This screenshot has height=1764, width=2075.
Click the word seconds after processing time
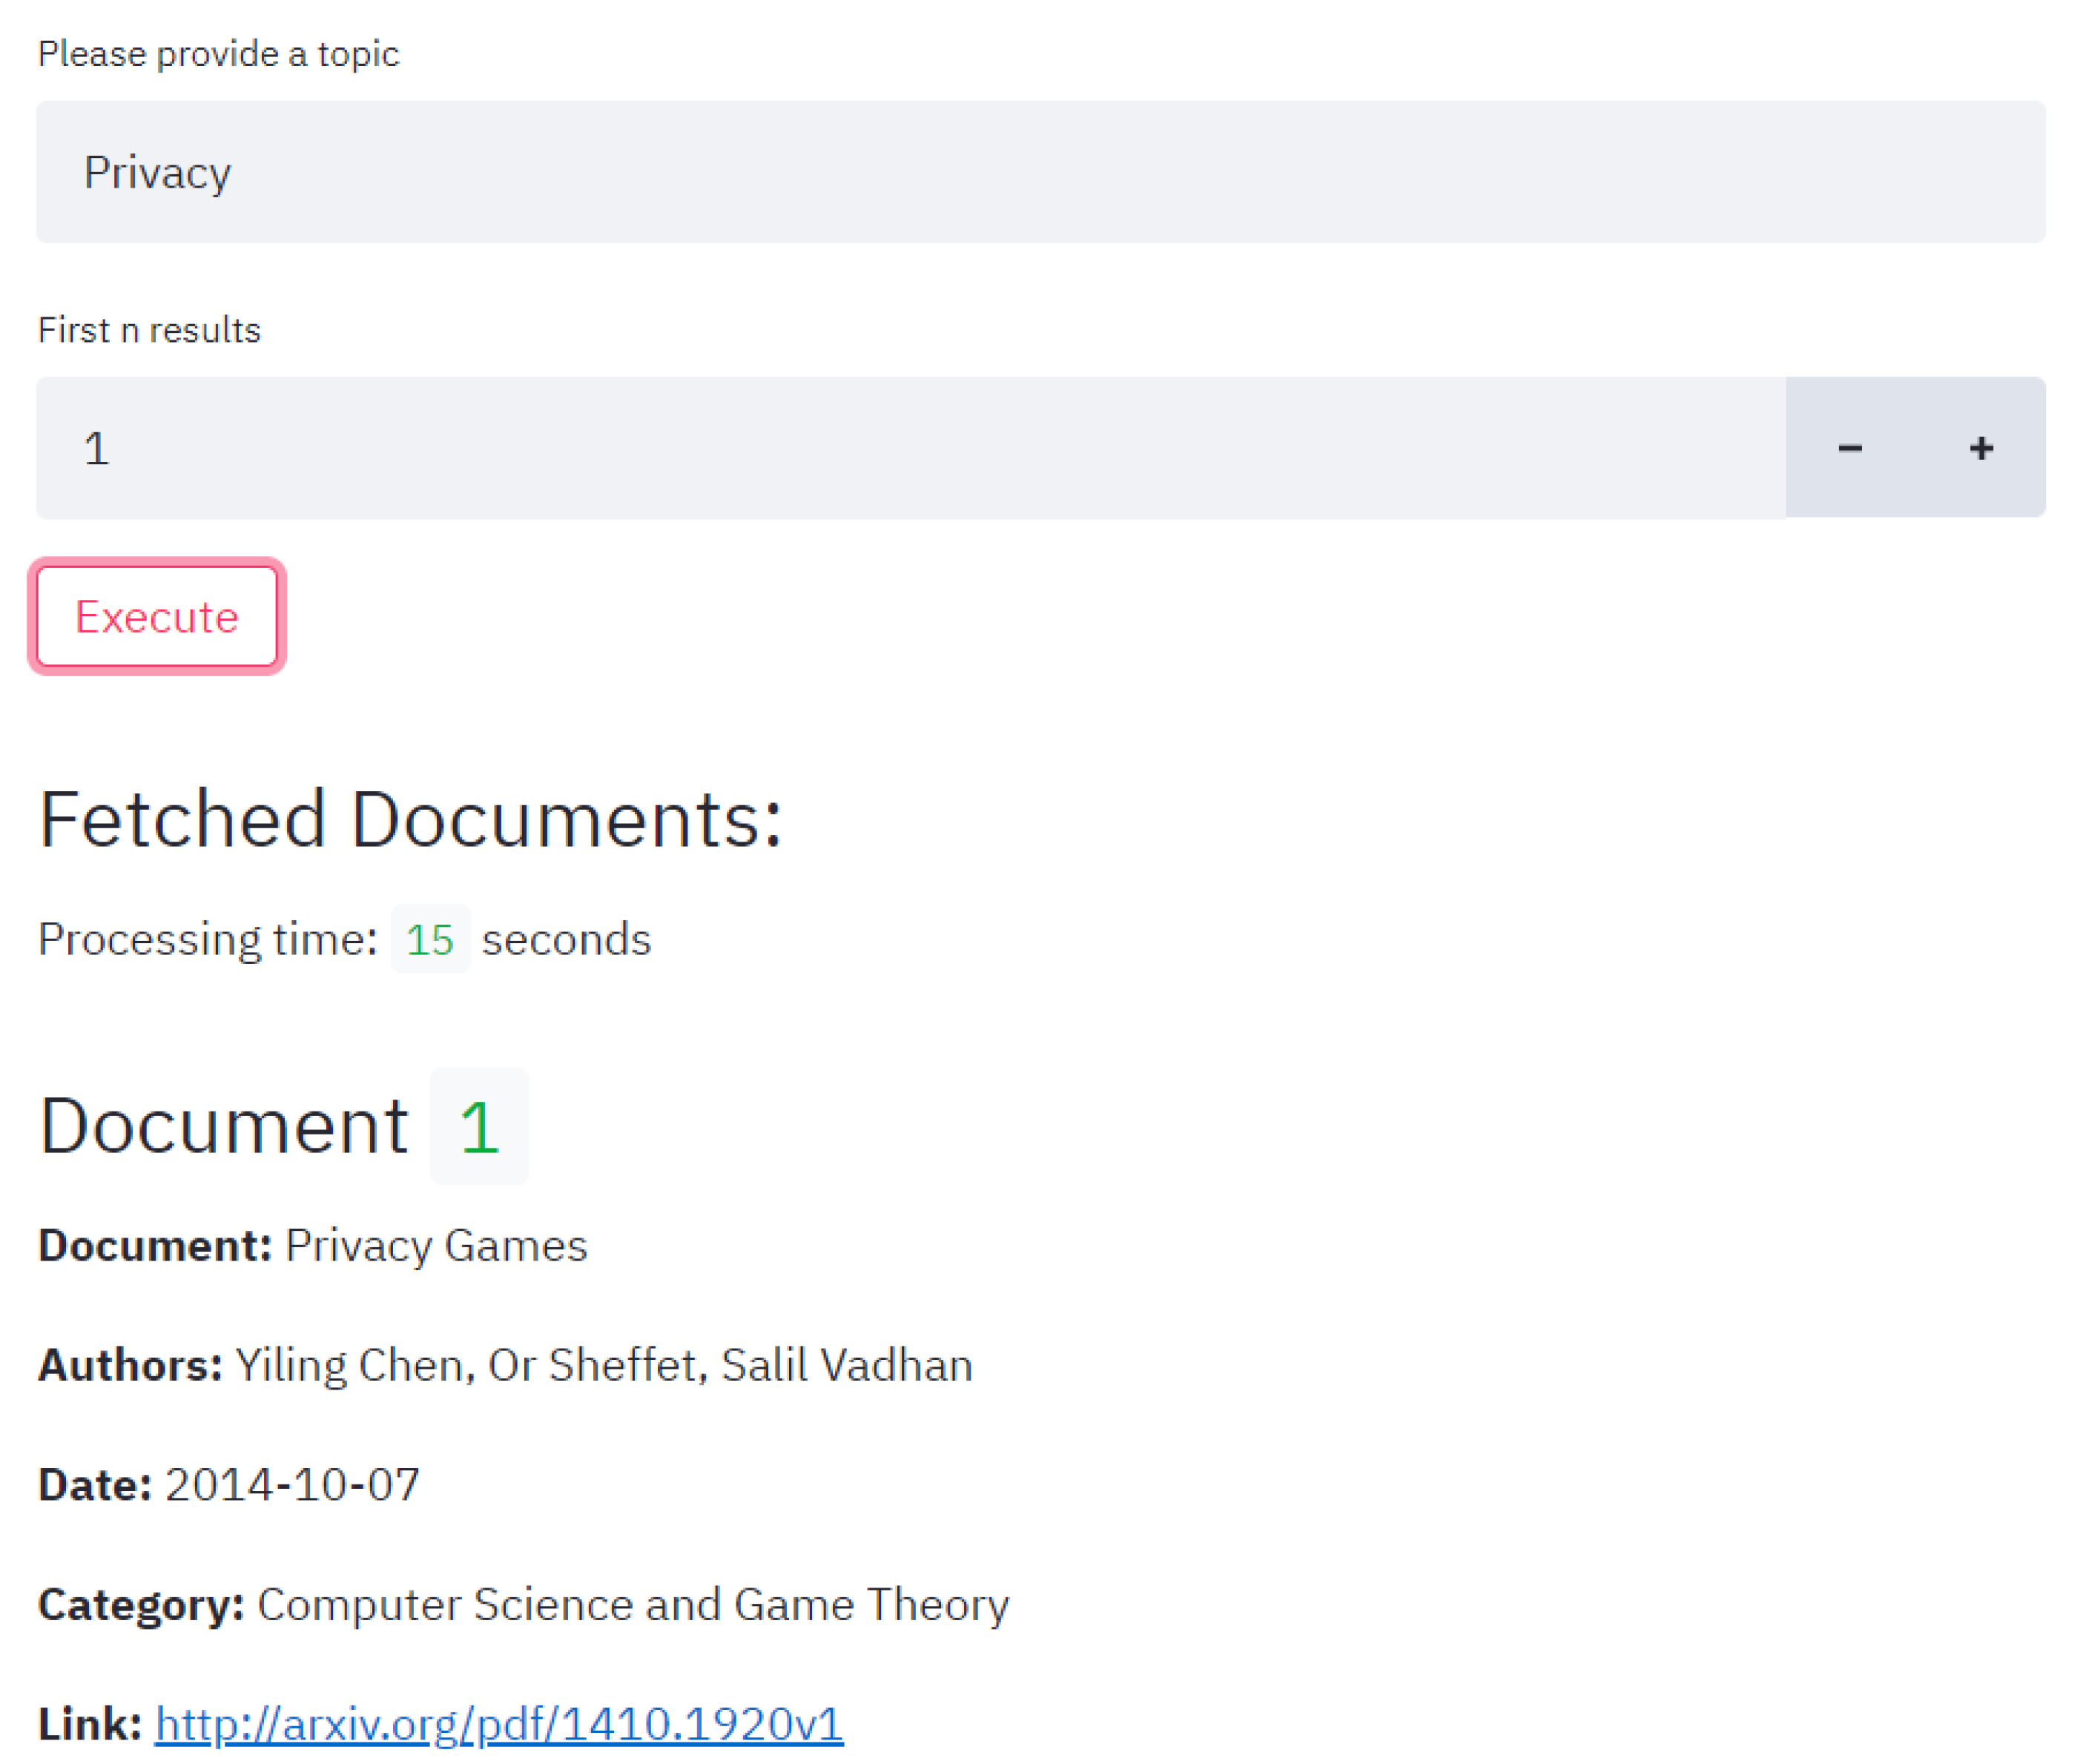pos(566,939)
